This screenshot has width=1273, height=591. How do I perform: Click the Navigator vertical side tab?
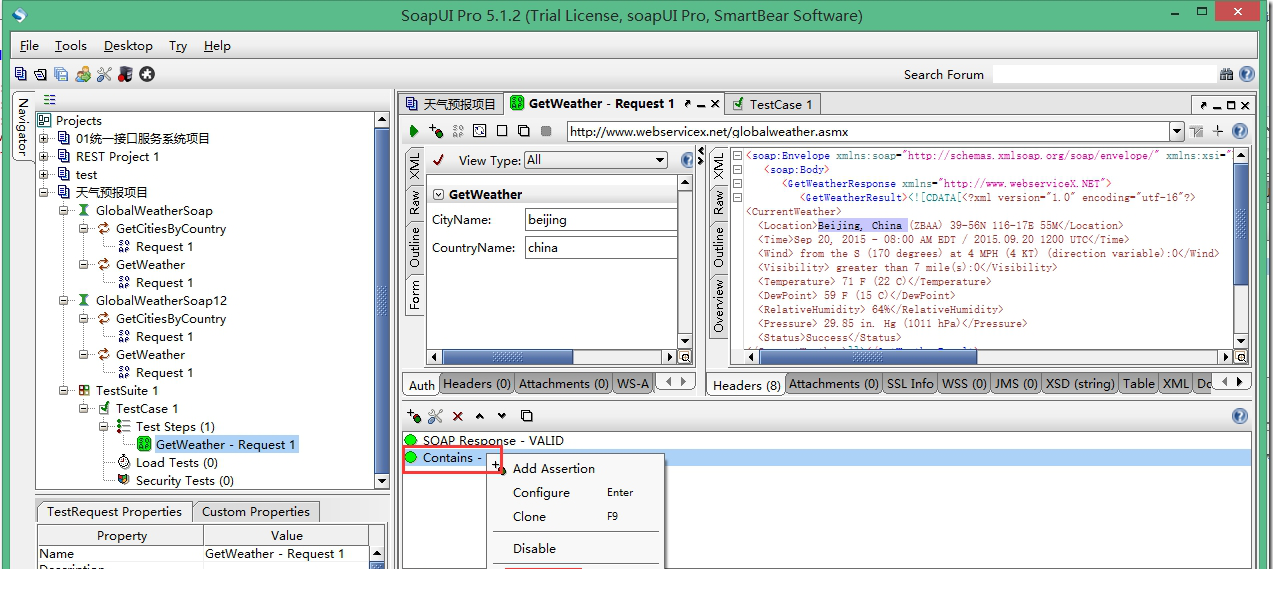(x=23, y=126)
